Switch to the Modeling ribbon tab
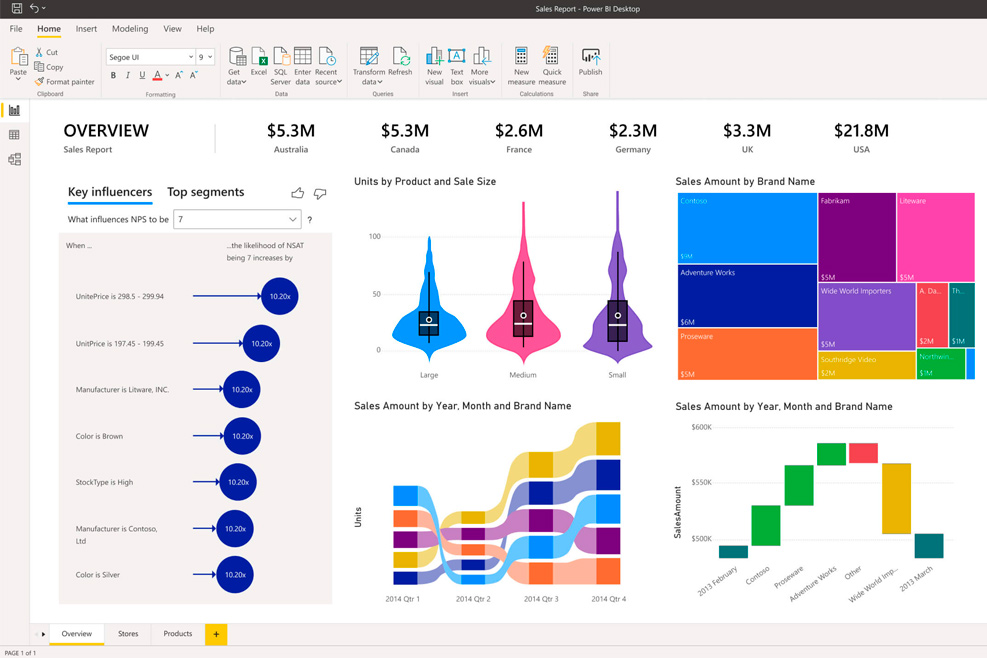Image resolution: width=987 pixels, height=658 pixels. tap(129, 29)
